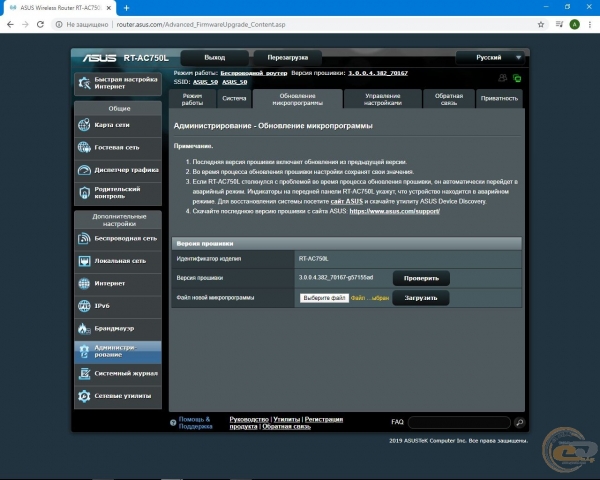Select Обновление микропрограммы tab
The height and width of the screenshot is (480, 600).
point(298,99)
